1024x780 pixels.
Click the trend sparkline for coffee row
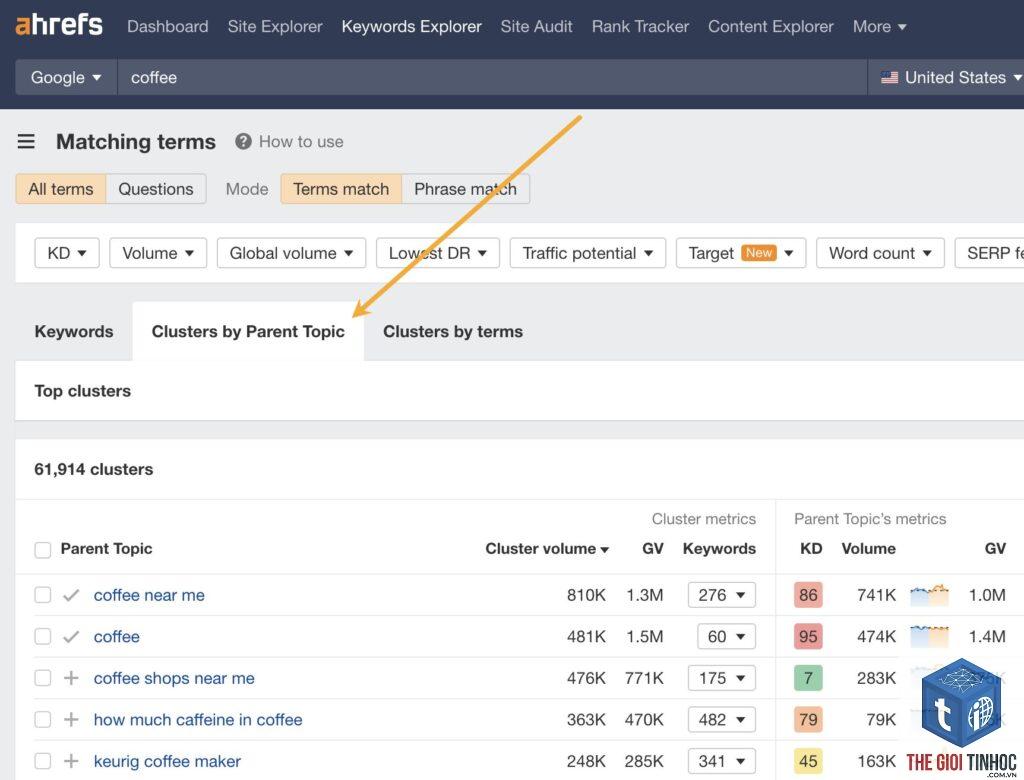(x=929, y=637)
